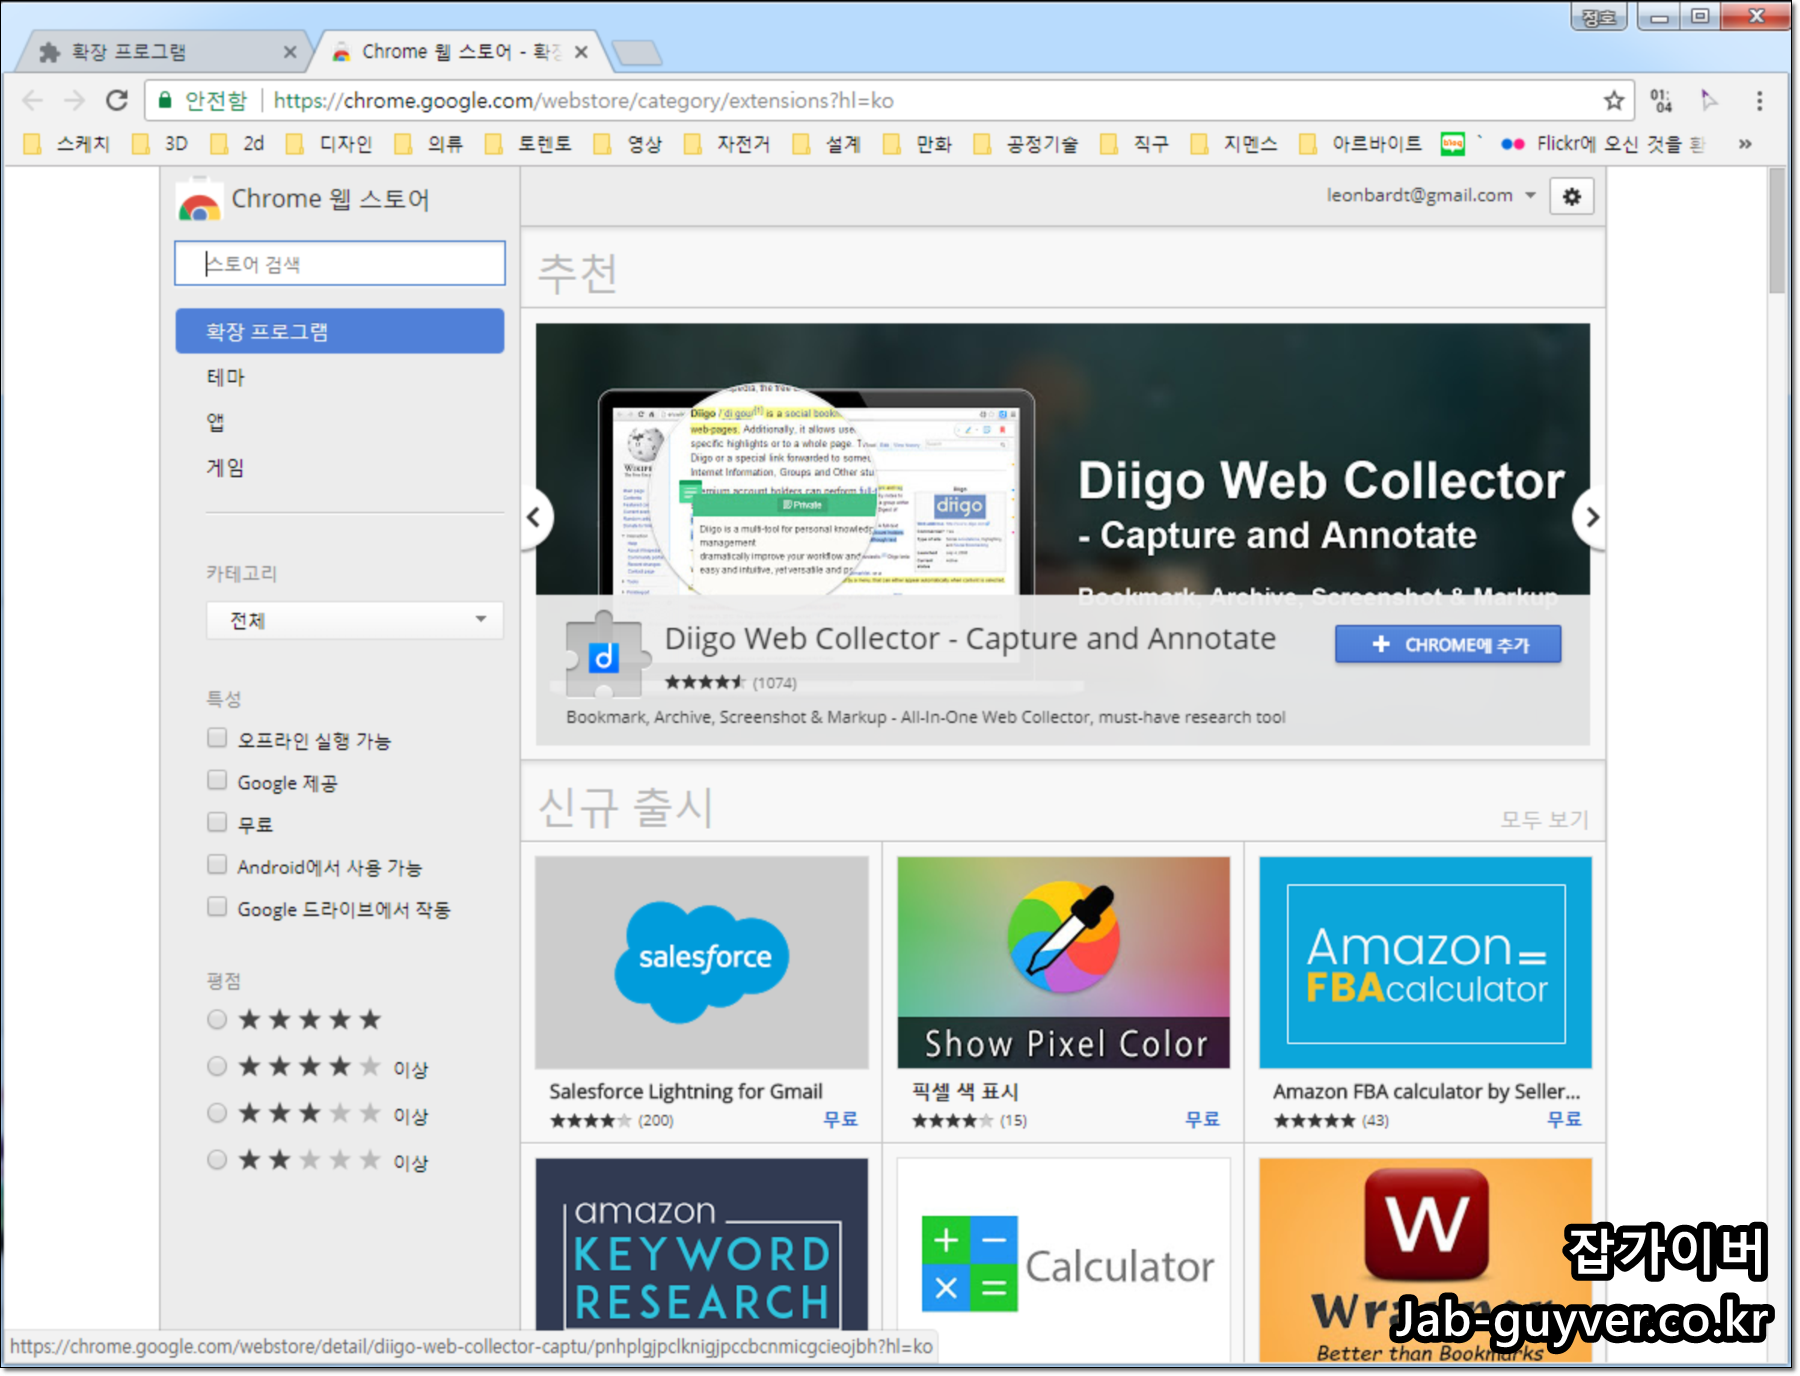Select 게임 in the sidebar
This screenshot has width=1800, height=1376.
point(225,467)
